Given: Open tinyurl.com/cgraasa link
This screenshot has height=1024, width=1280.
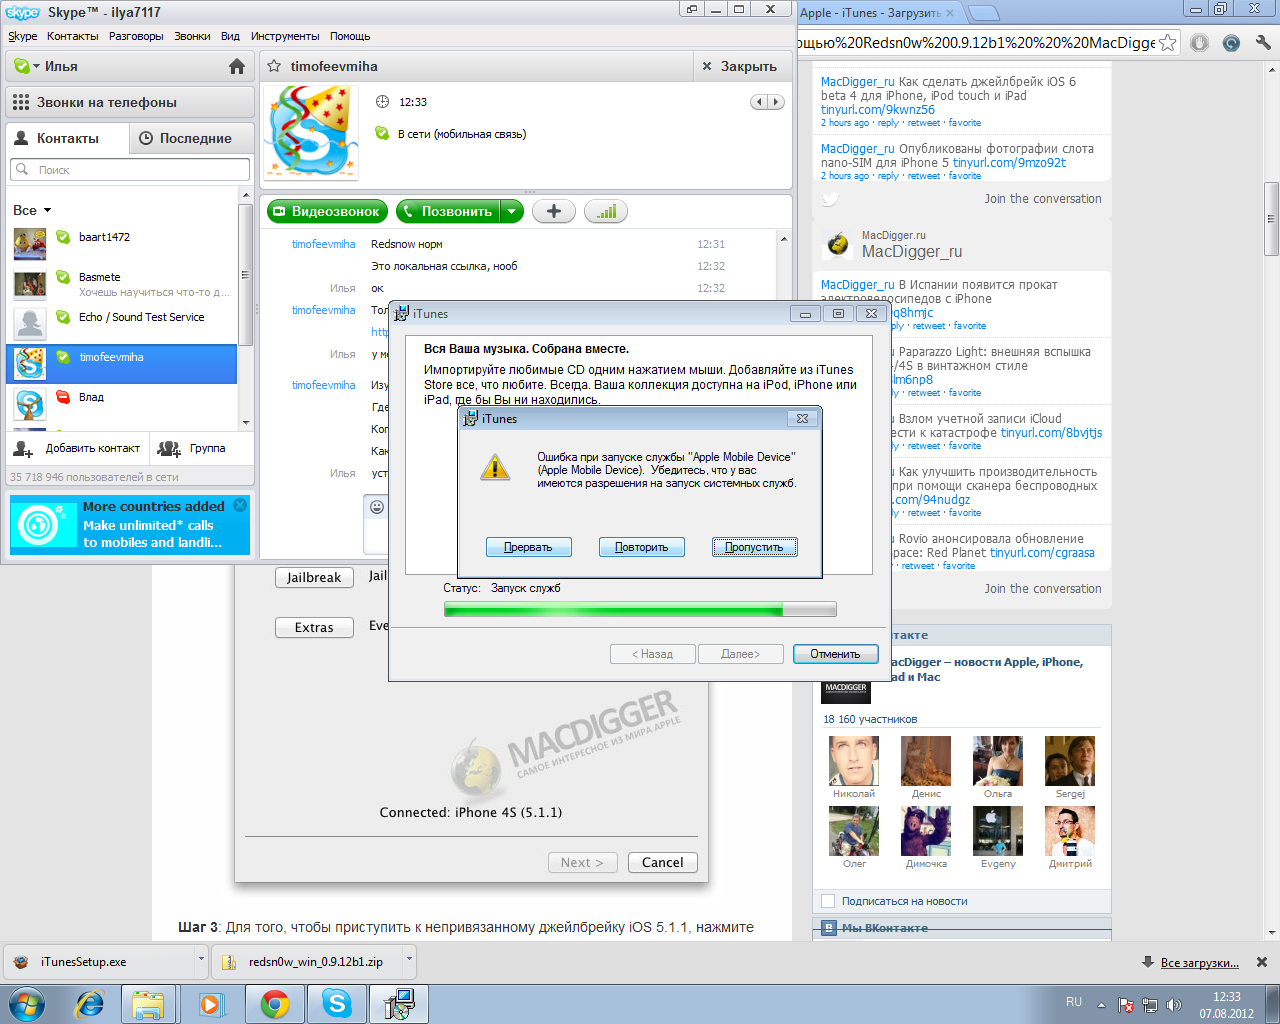Looking at the screenshot, I should point(1042,553).
